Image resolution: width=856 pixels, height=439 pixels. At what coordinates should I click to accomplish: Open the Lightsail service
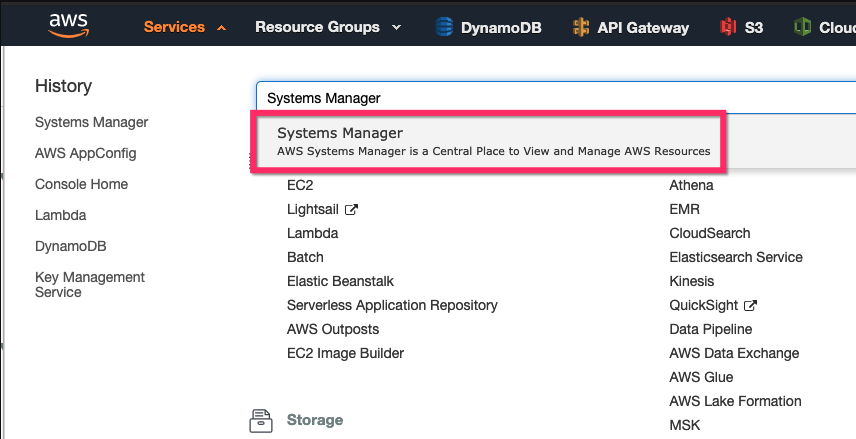click(x=313, y=209)
